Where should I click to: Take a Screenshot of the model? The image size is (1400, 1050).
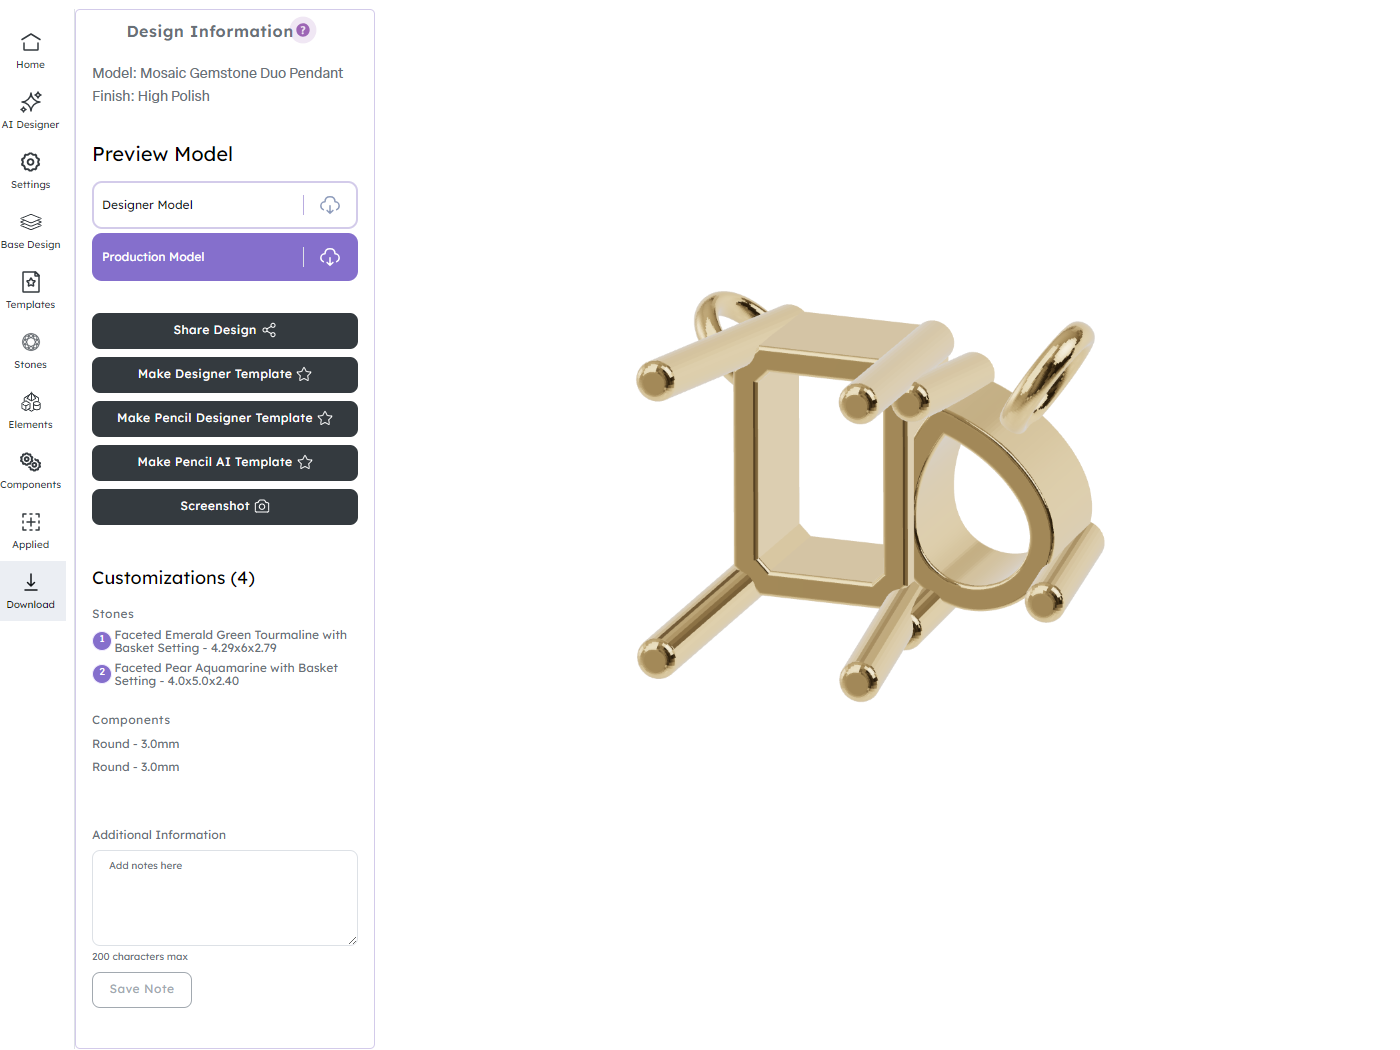(225, 507)
